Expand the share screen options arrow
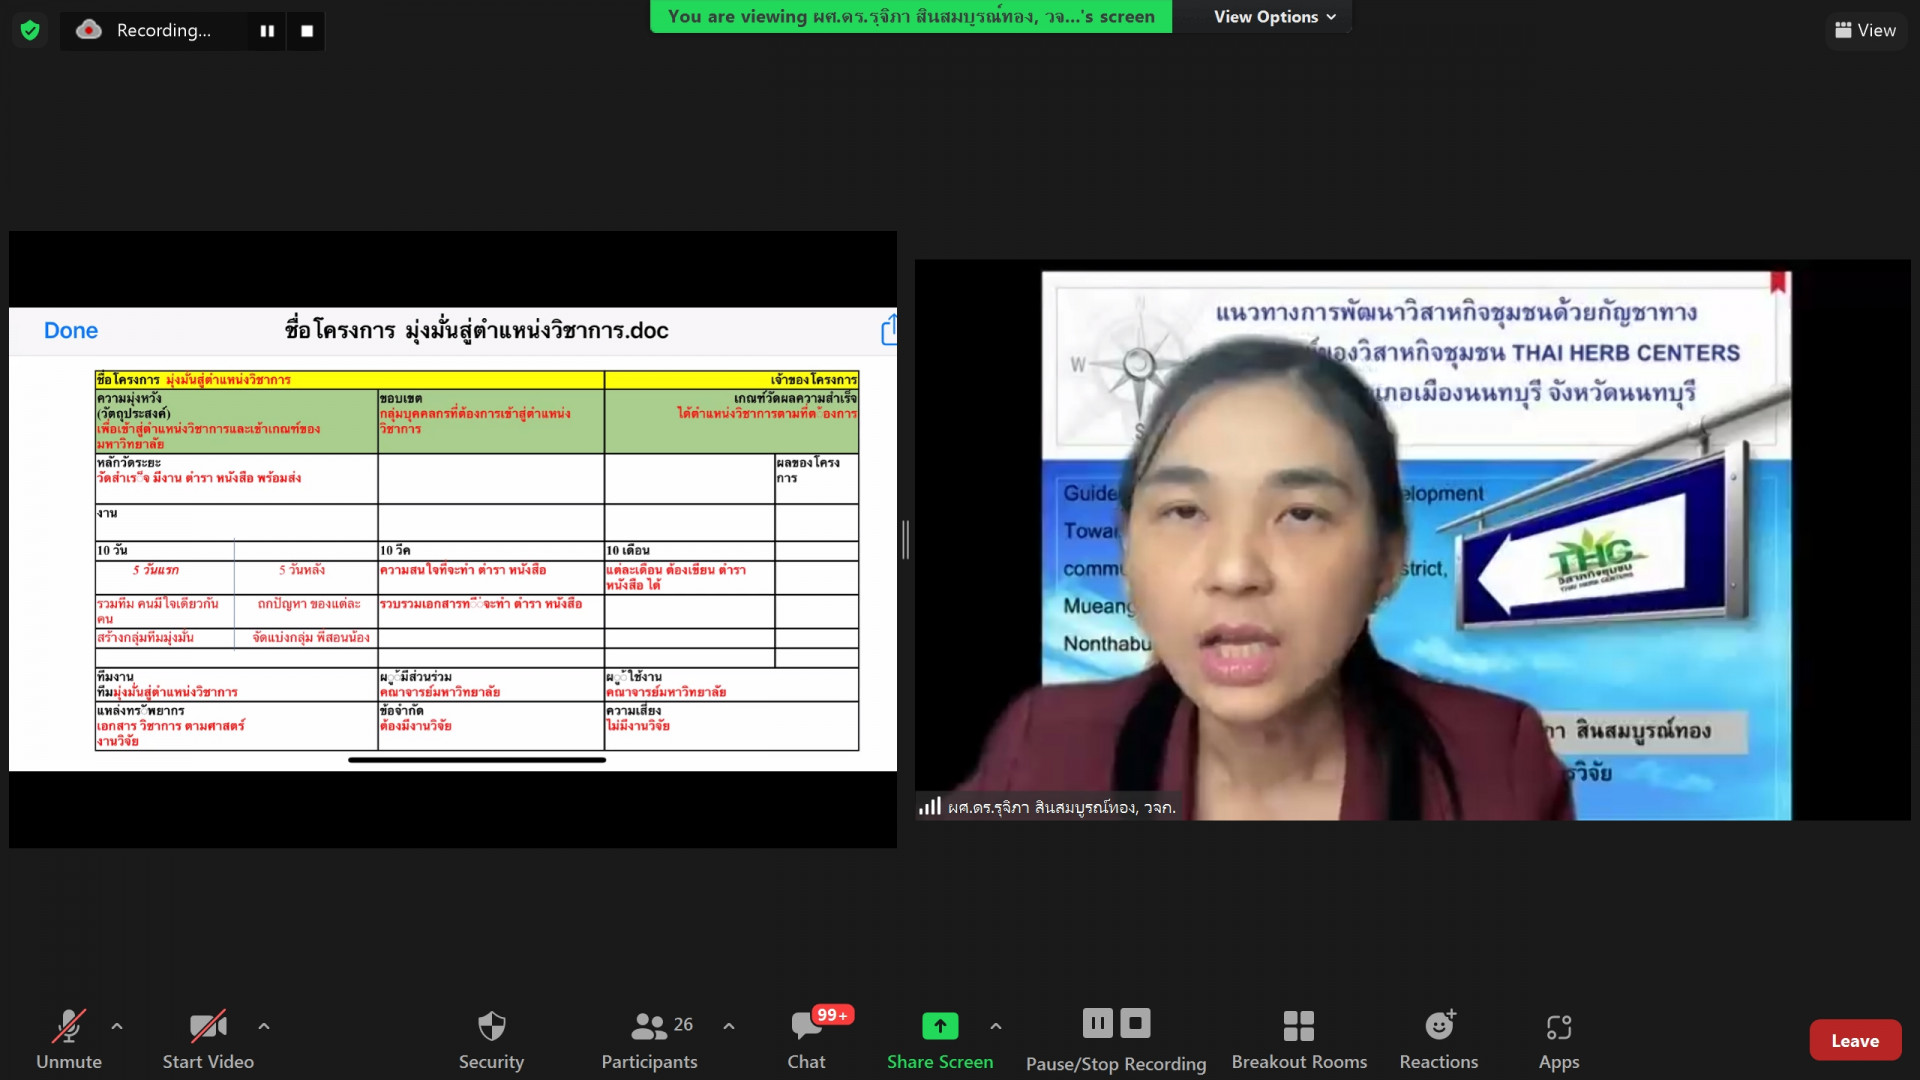Screen dimensions: 1920x1080 [996, 1026]
